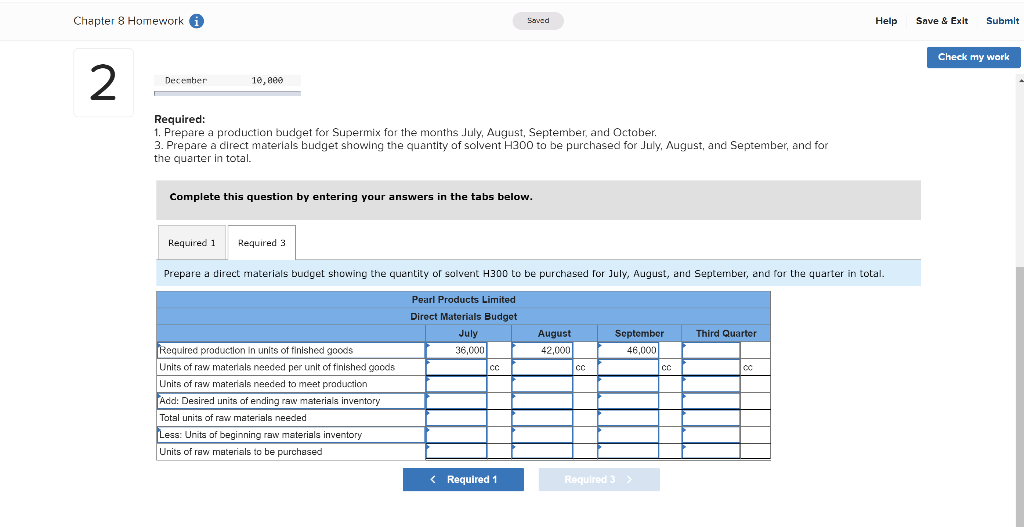Click the Saved status indicator
The height and width of the screenshot is (527, 1024).
pyautogui.click(x=538, y=21)
